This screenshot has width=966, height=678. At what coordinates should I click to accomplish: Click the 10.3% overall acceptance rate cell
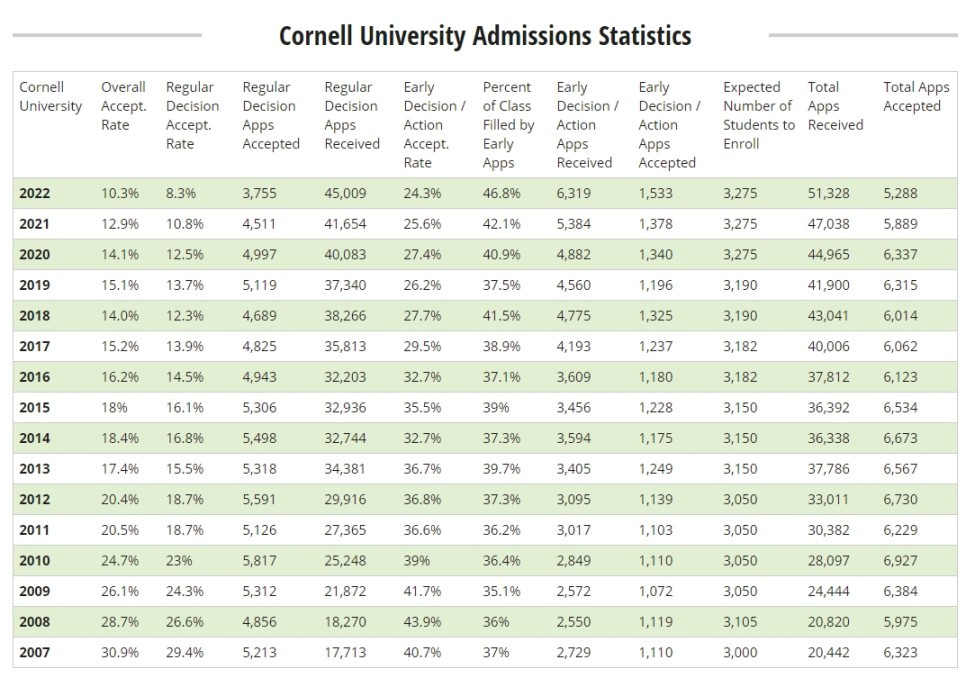pos(120,194)
